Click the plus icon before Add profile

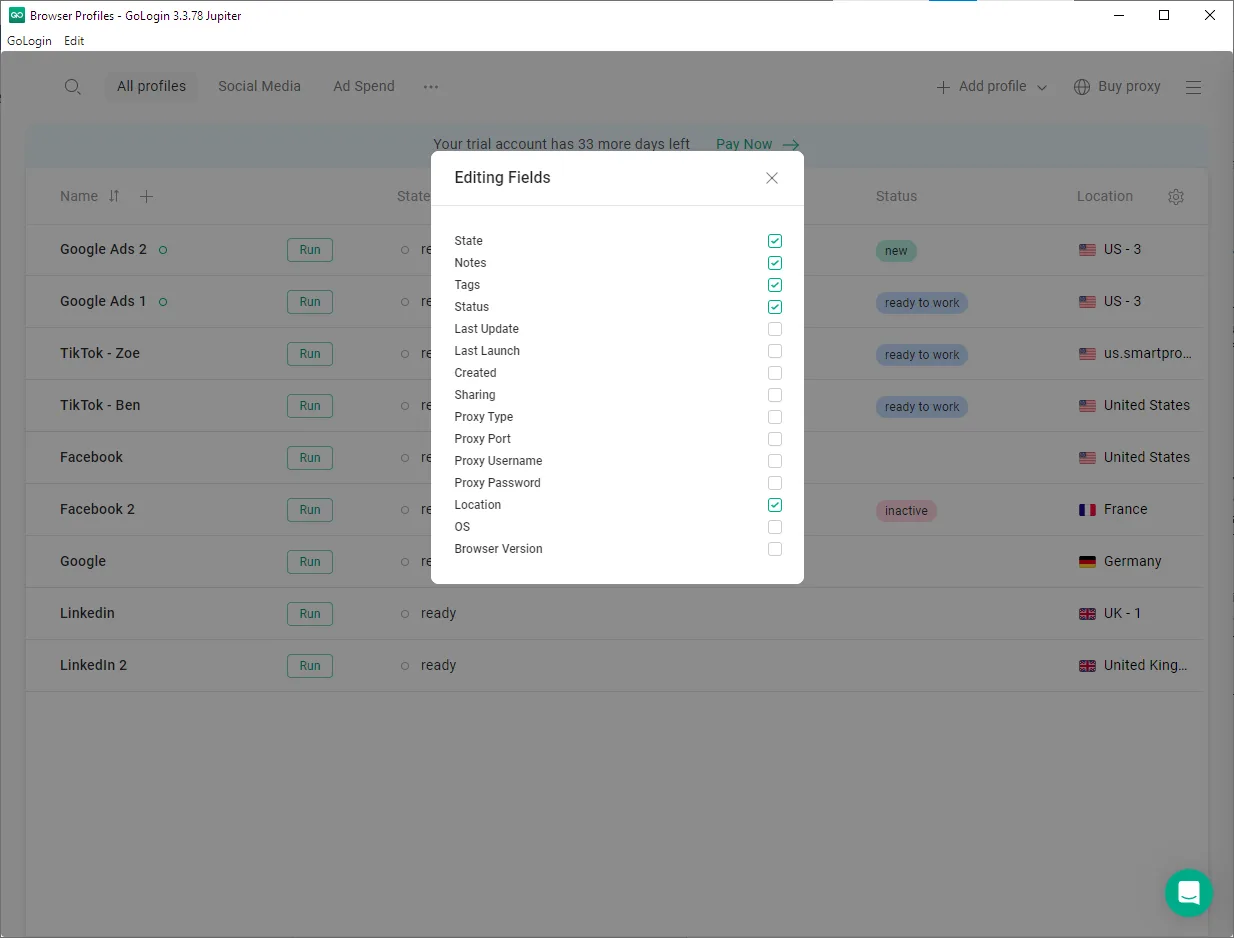coord(943,87)
